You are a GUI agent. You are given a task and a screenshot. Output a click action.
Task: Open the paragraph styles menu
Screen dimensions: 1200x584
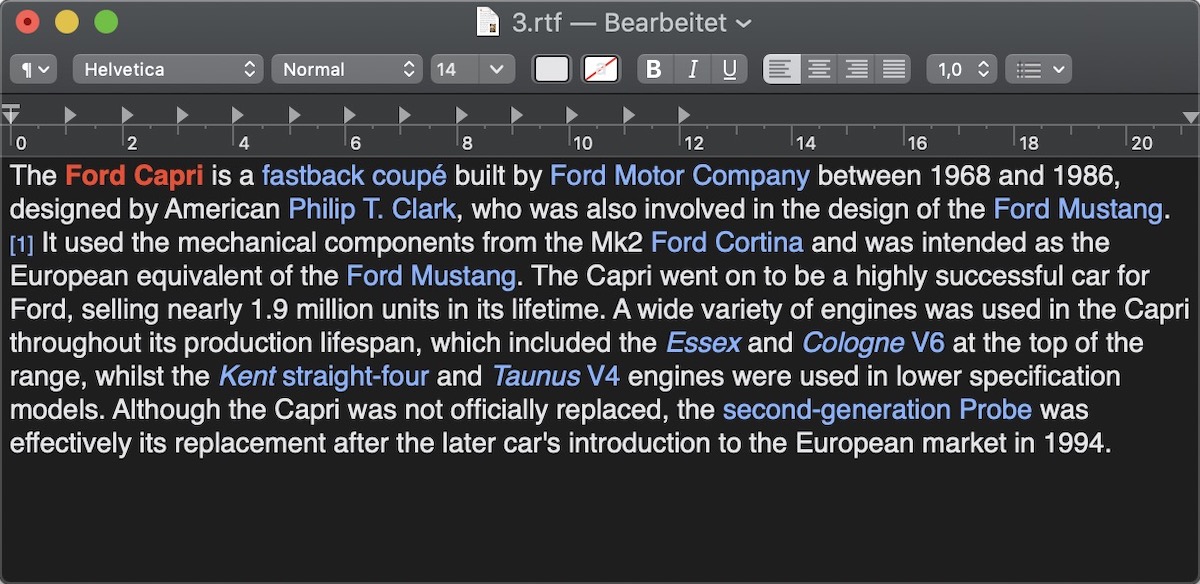tap(33, 69)
